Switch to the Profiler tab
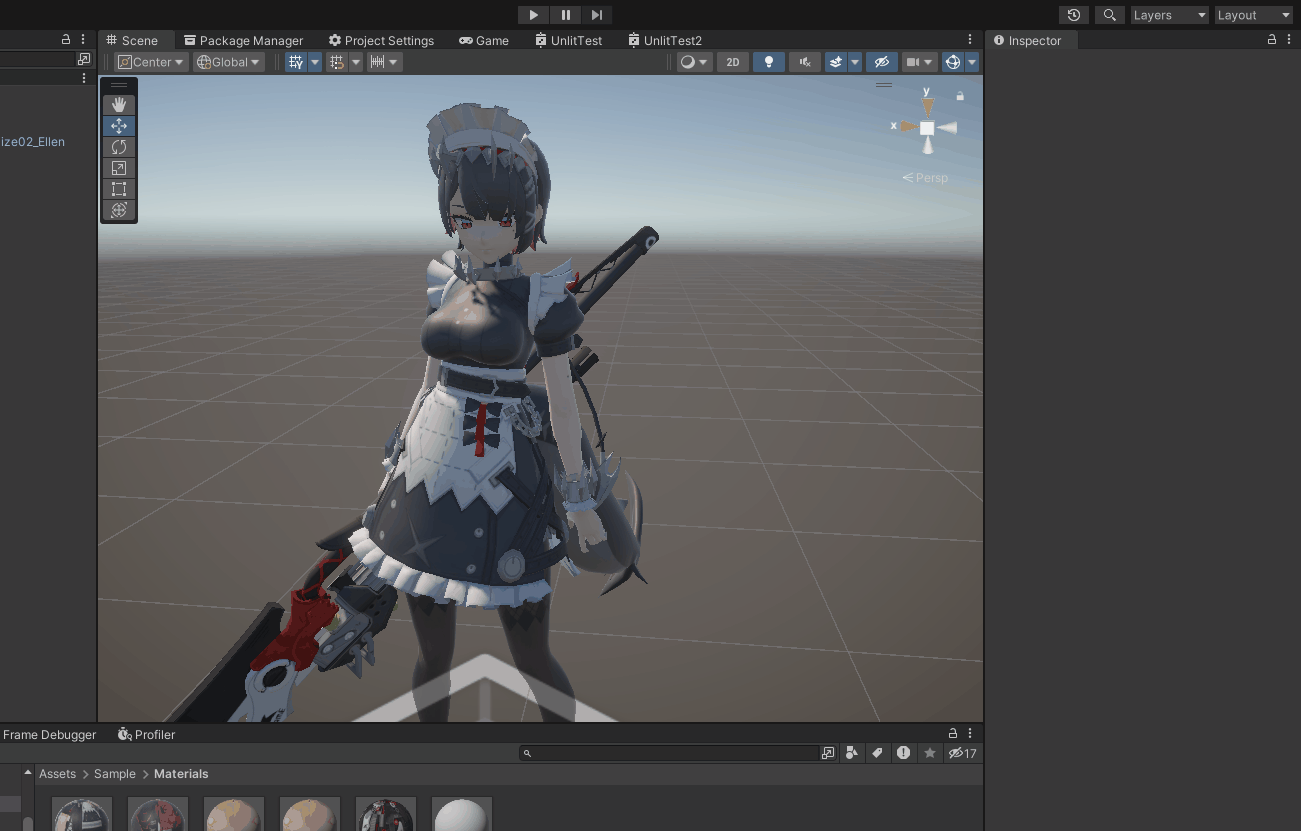The height and width of the screenshot is (831, 1301). (147, 734)
